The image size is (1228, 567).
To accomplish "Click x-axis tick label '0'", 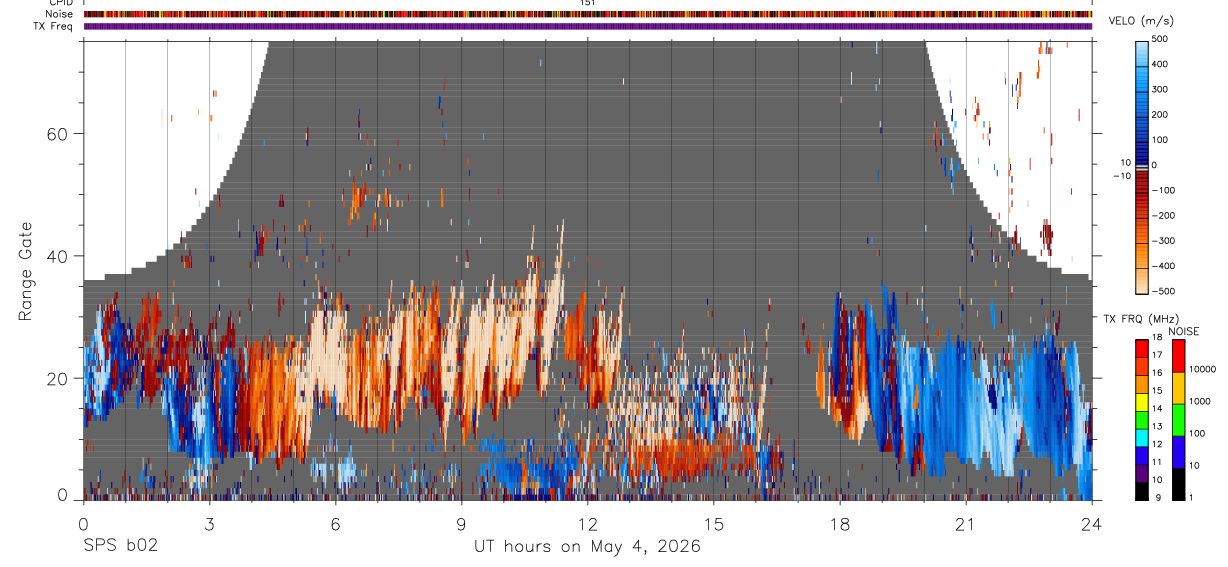I will coord(84,524).
